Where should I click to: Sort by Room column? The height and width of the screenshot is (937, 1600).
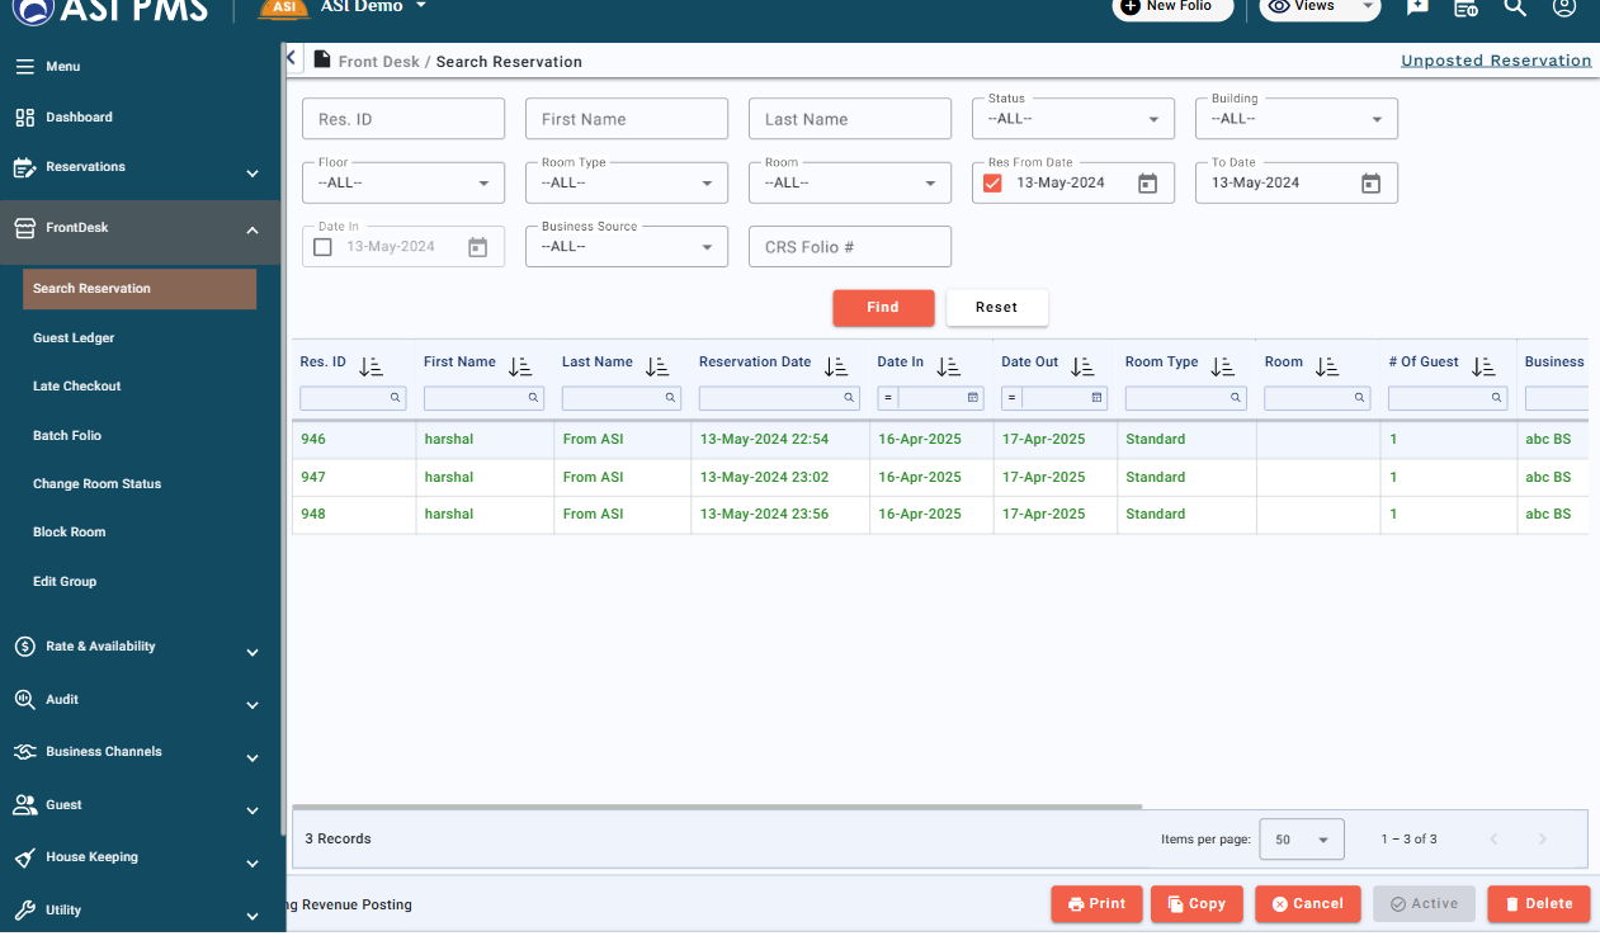(x=1327, y=367)
